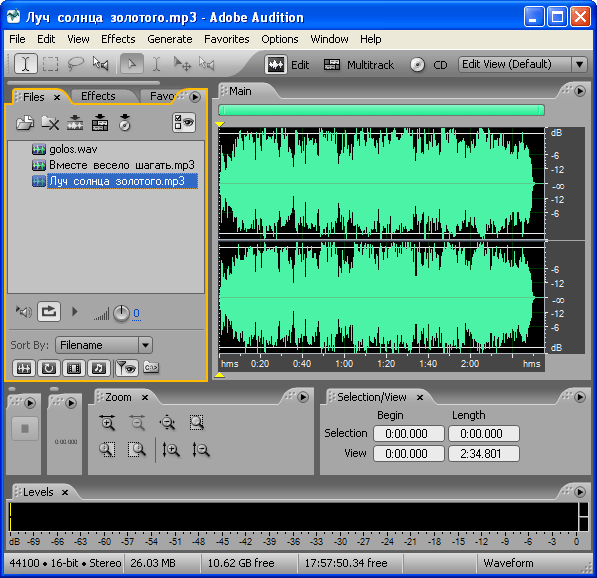This screenshot has width=597, height=578.
Task: Open the Options menu
Action: click(279, 39)
